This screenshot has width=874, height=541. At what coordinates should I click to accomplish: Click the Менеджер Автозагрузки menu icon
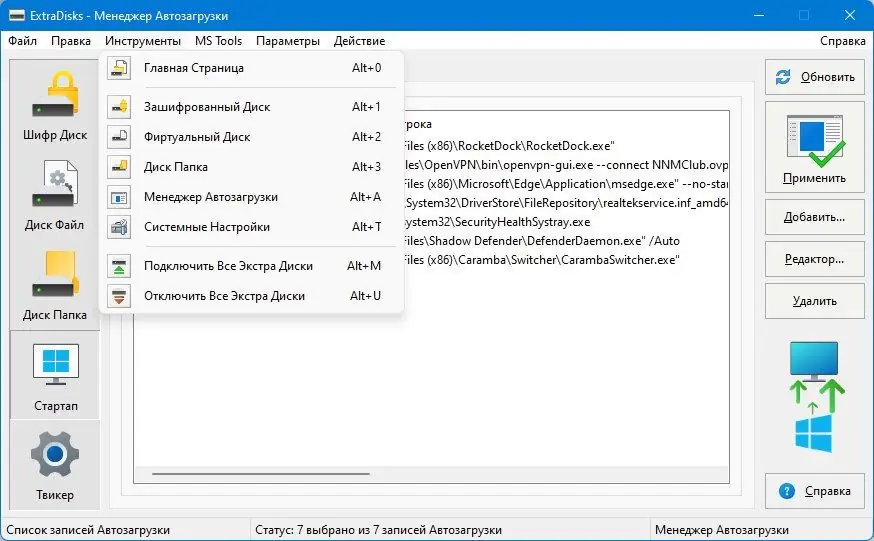point(119,197)
